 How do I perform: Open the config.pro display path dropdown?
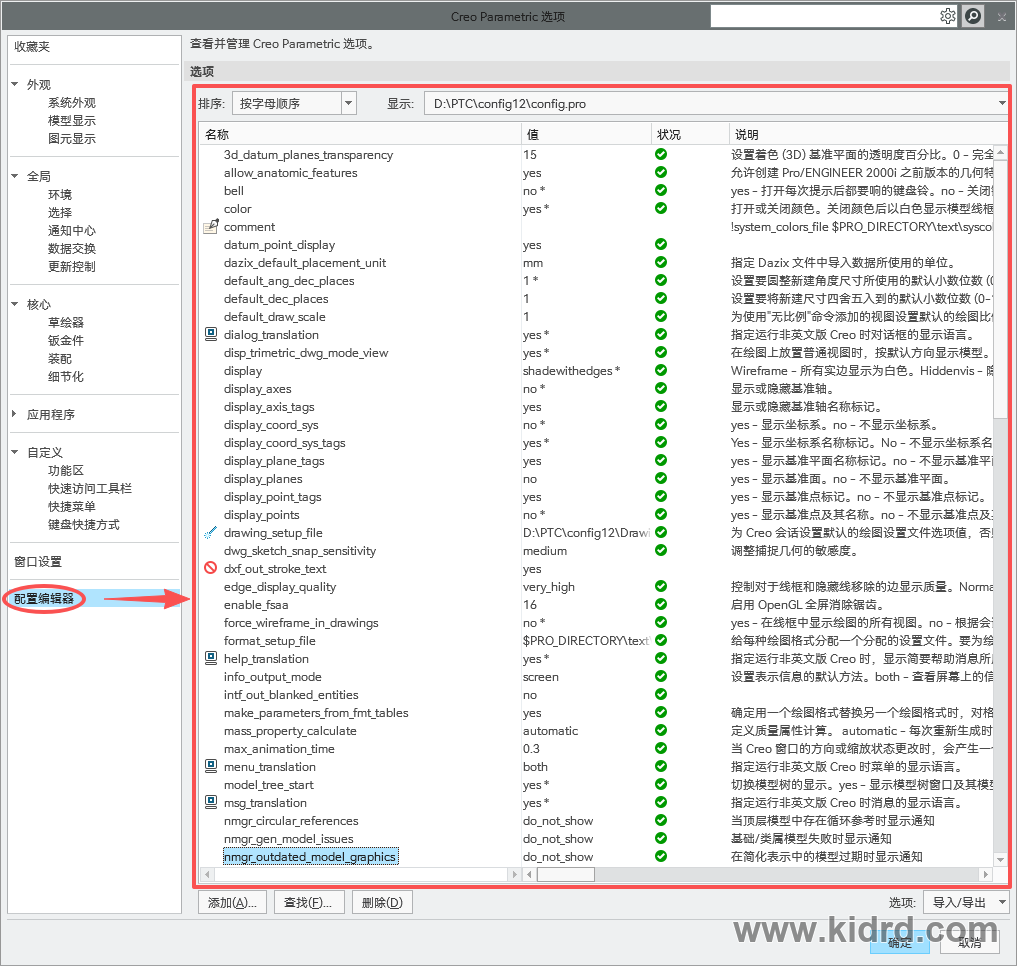1002,104
